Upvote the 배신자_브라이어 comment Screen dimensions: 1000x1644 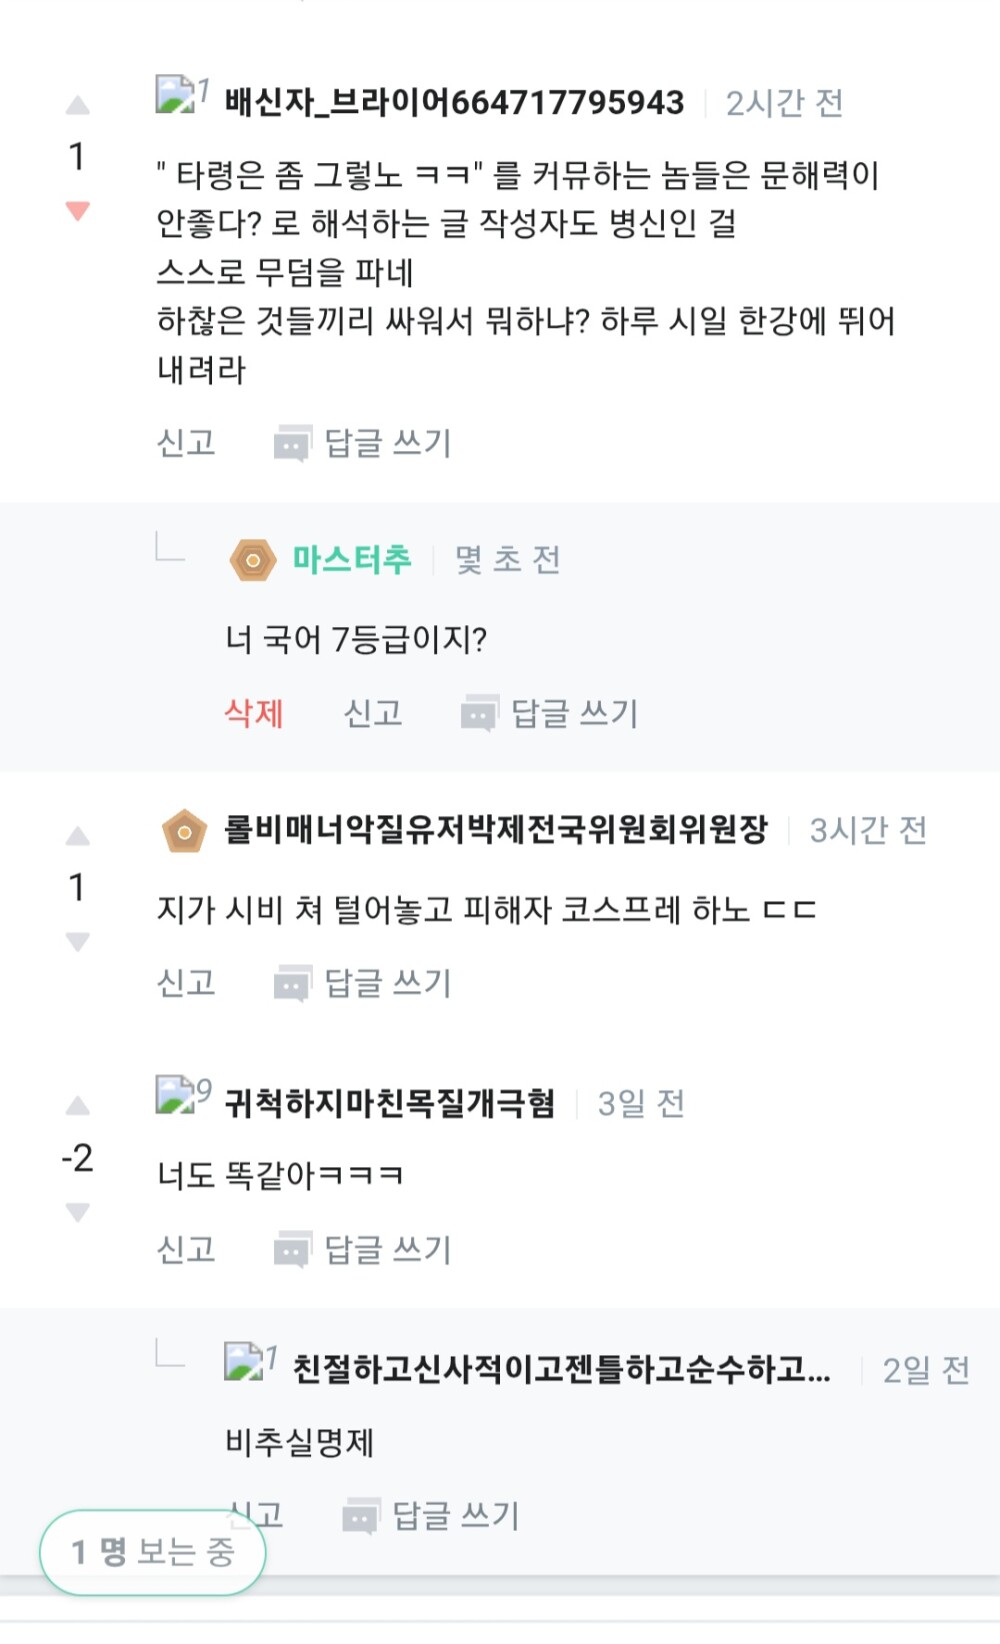click(77, 105)
